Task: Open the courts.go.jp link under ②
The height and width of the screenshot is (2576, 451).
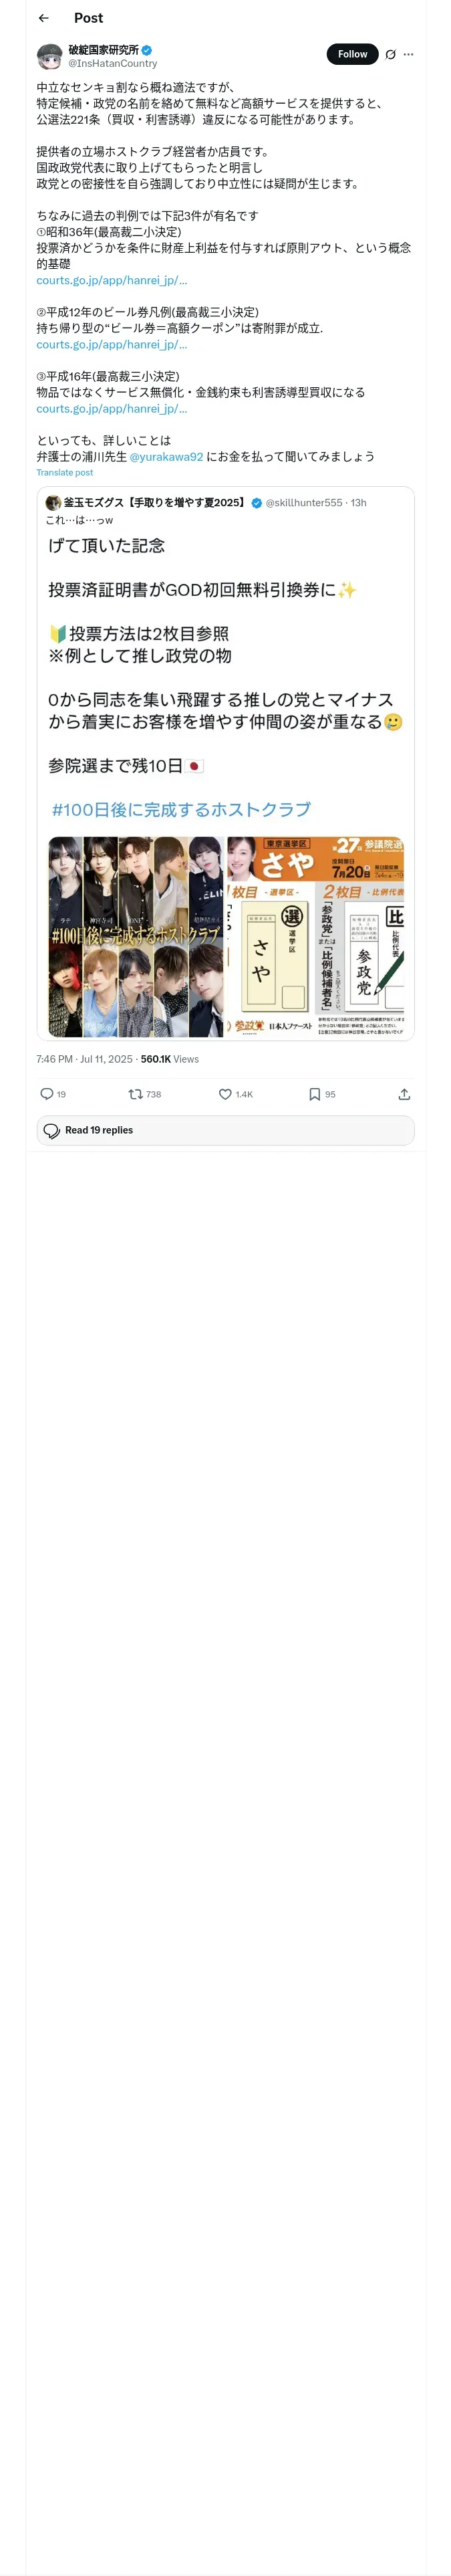Action: pyautogui.click(x=112, y=344)
